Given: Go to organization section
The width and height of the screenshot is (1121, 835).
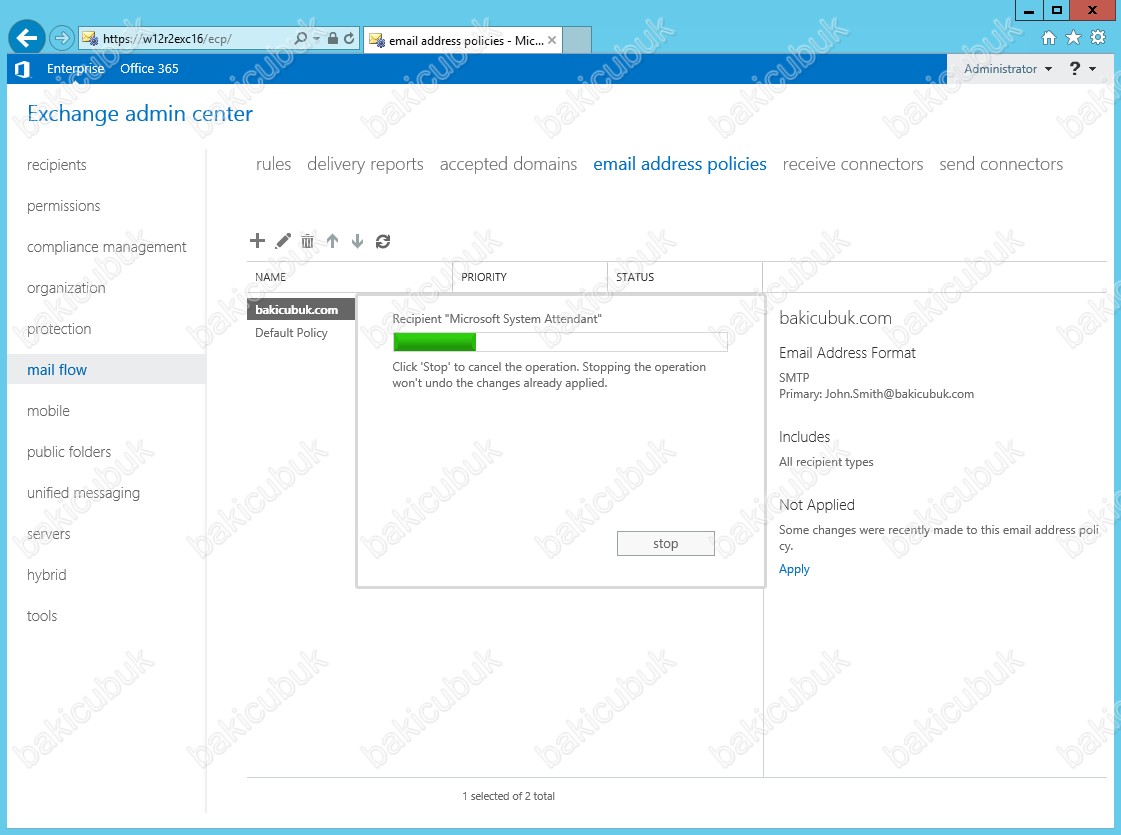Looking at the screenshot, I should pyautogui.click(x=66, y=288).
